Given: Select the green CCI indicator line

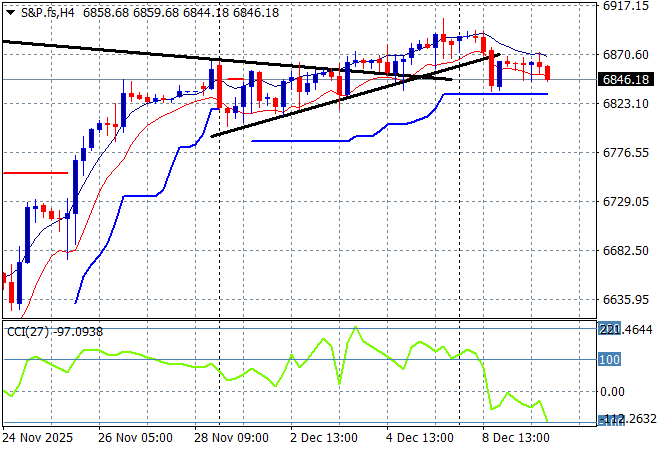Looking at the screenshot, I should [275, 374].
